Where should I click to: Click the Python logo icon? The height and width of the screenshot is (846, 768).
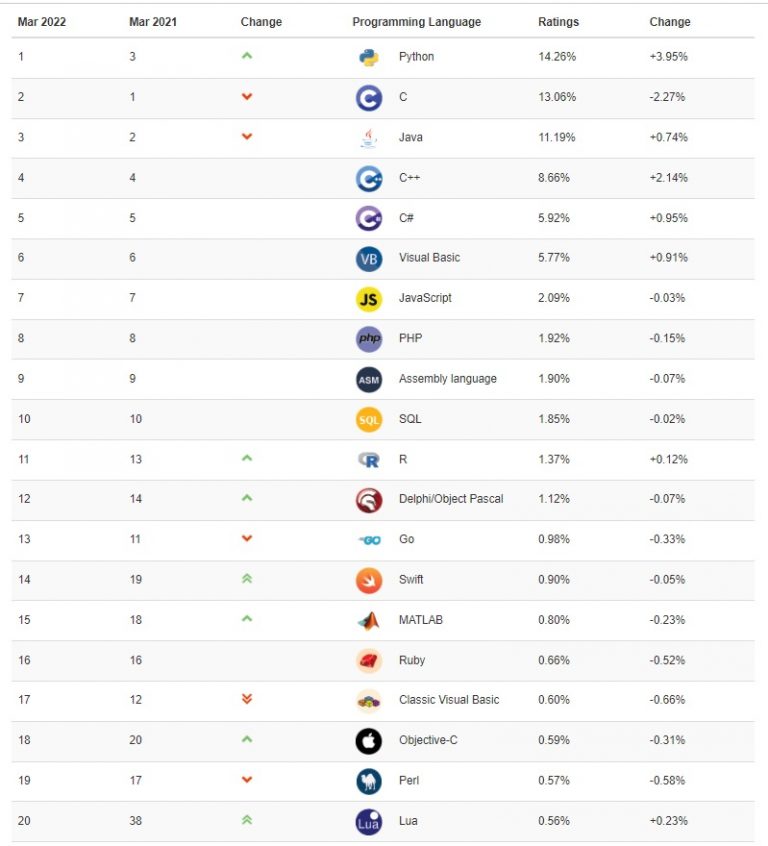(368, 57)
